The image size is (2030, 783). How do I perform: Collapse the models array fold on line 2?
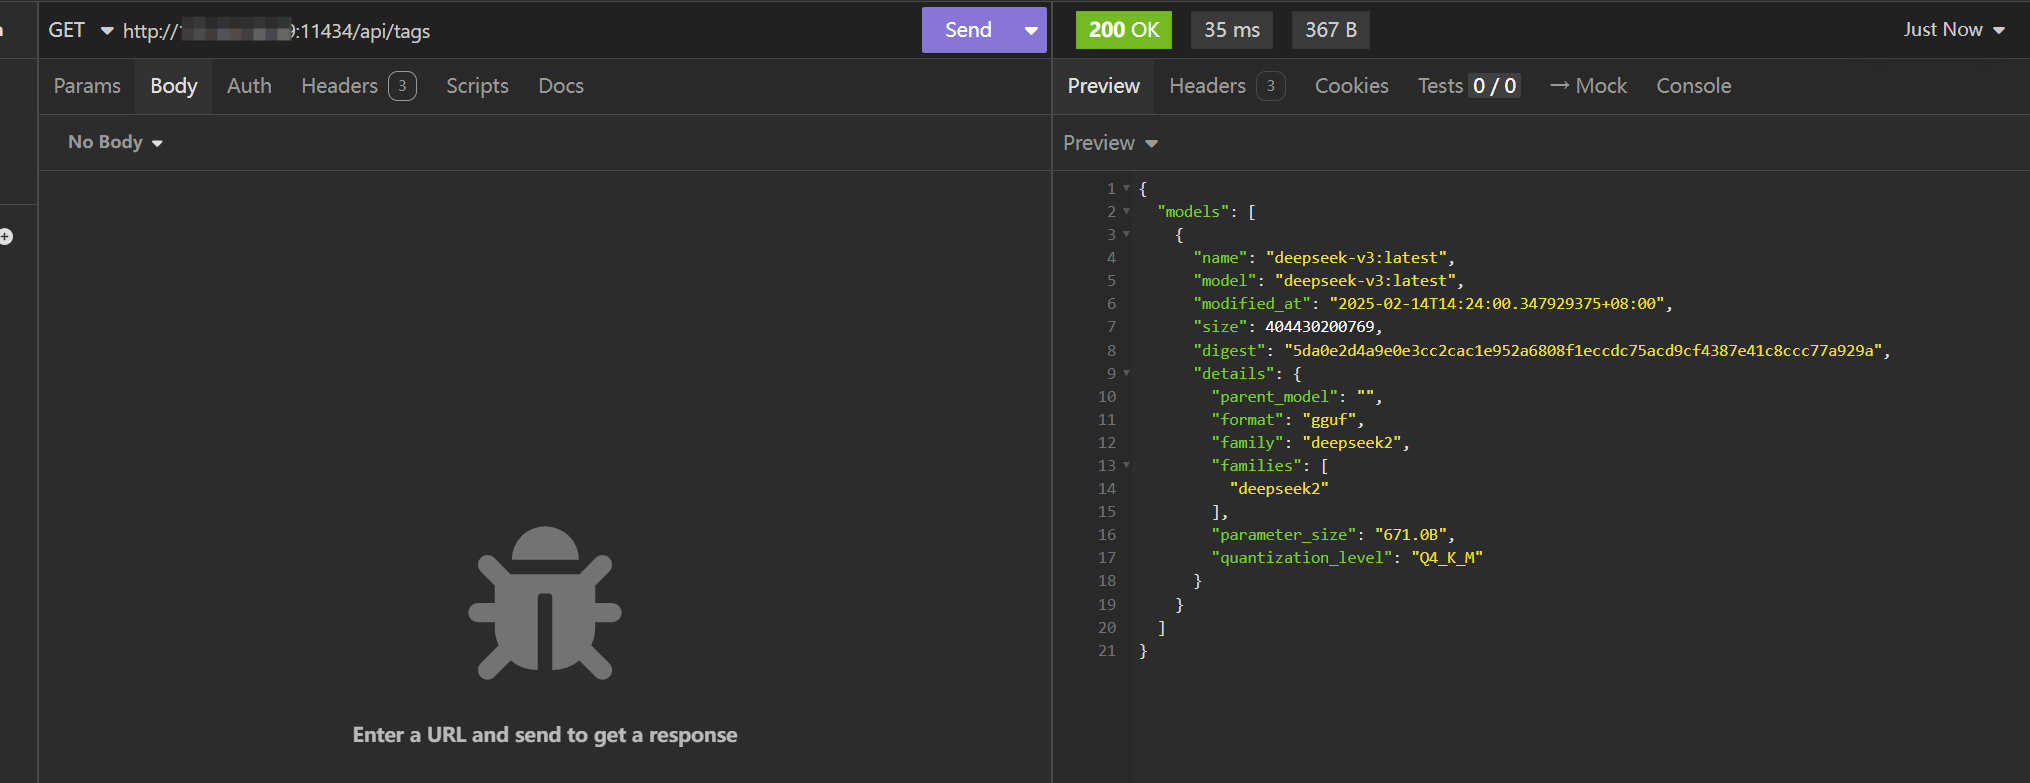pos(1127,211)
